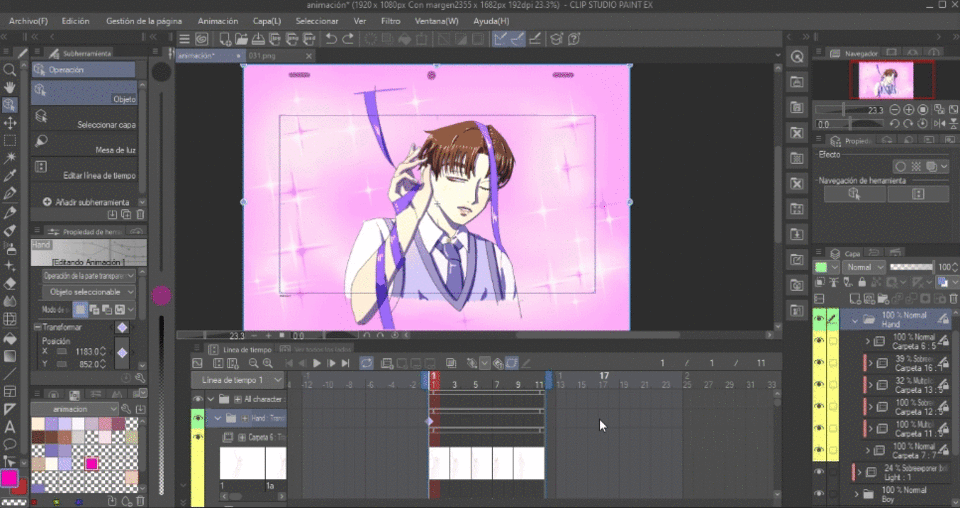Delete subtool with trash icon
The height and width of the screenshot is (508, 960).
tap(141, 214)
